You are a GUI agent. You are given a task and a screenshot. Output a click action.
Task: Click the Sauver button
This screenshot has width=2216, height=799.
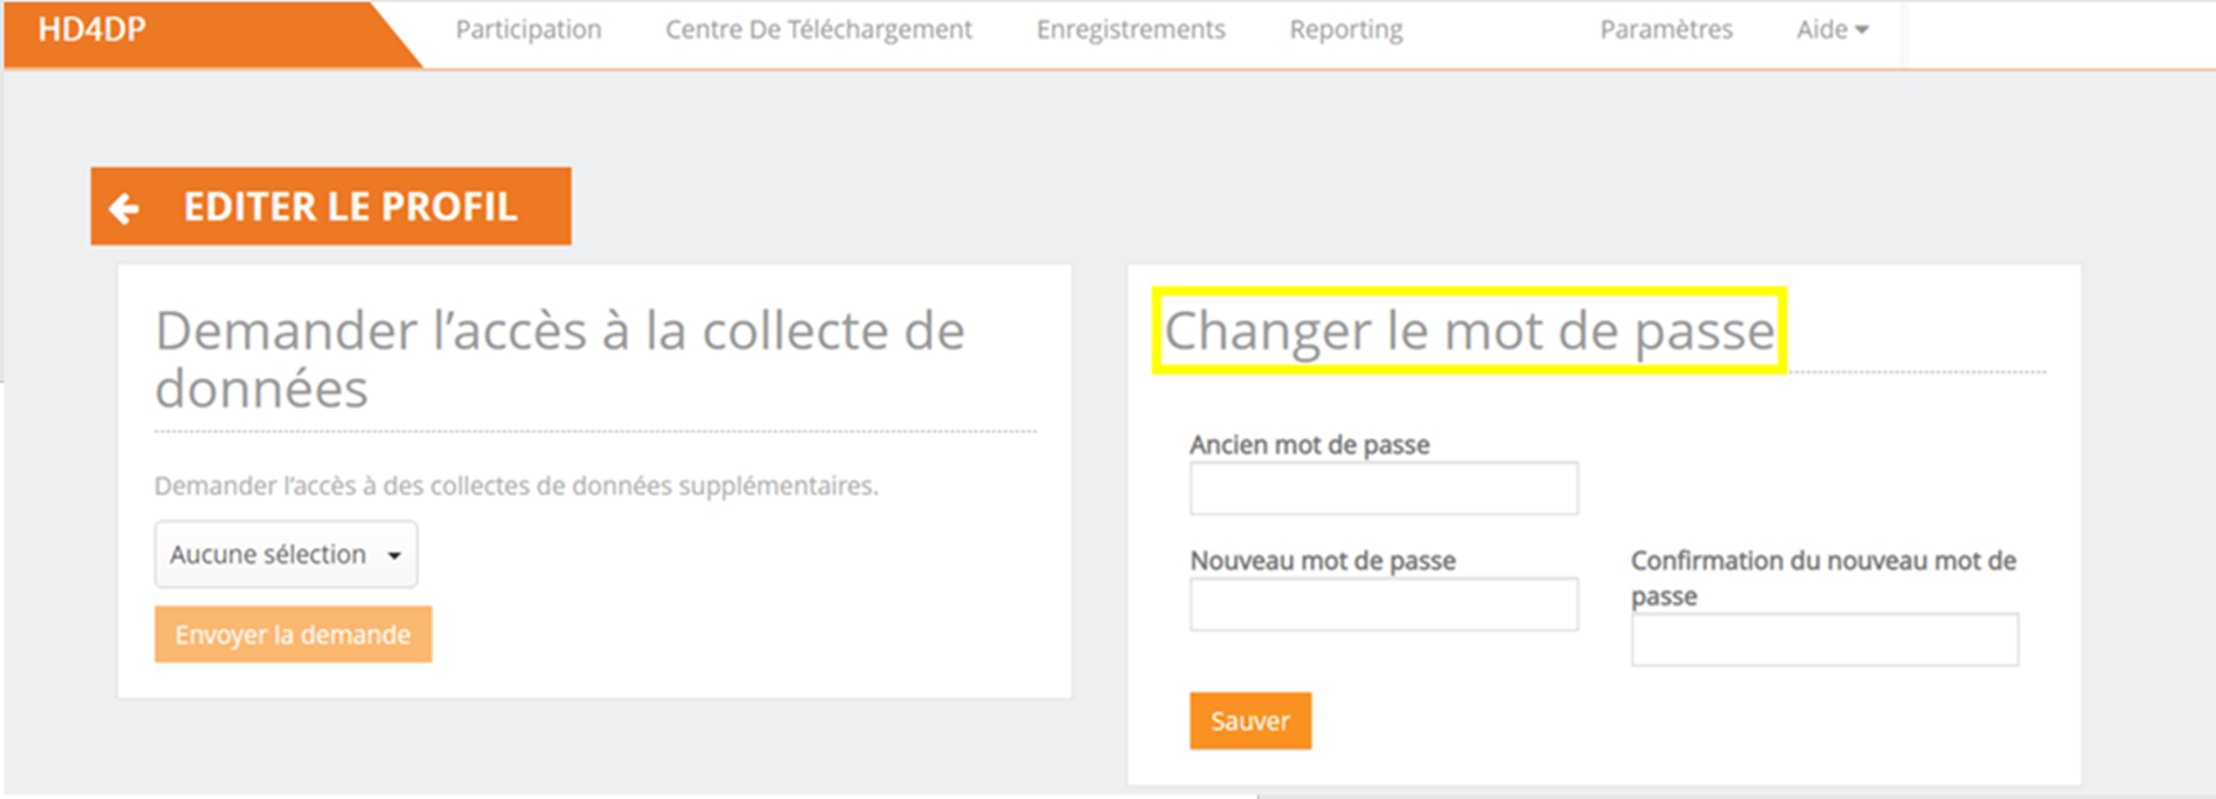pos(1250,720)
